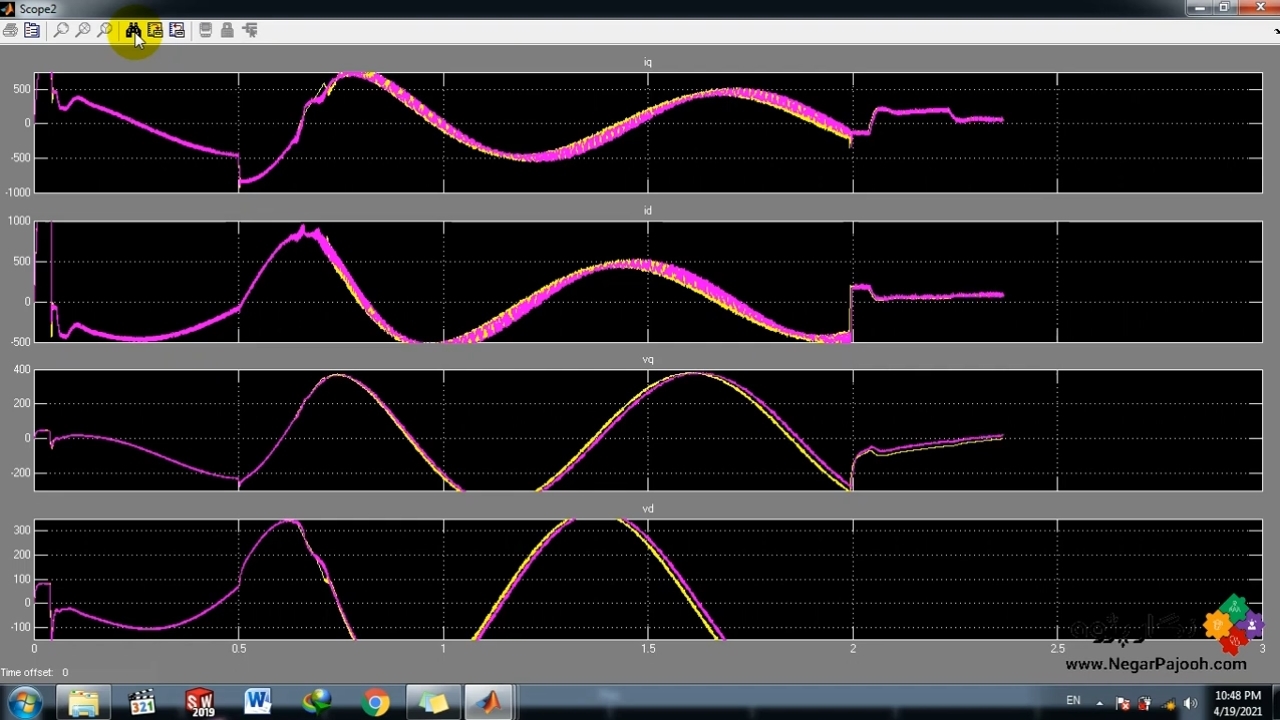Viewport: 1280px width, 720px height.
Task: Select the Zoom tool magnifier
Action: click(61, 31)
